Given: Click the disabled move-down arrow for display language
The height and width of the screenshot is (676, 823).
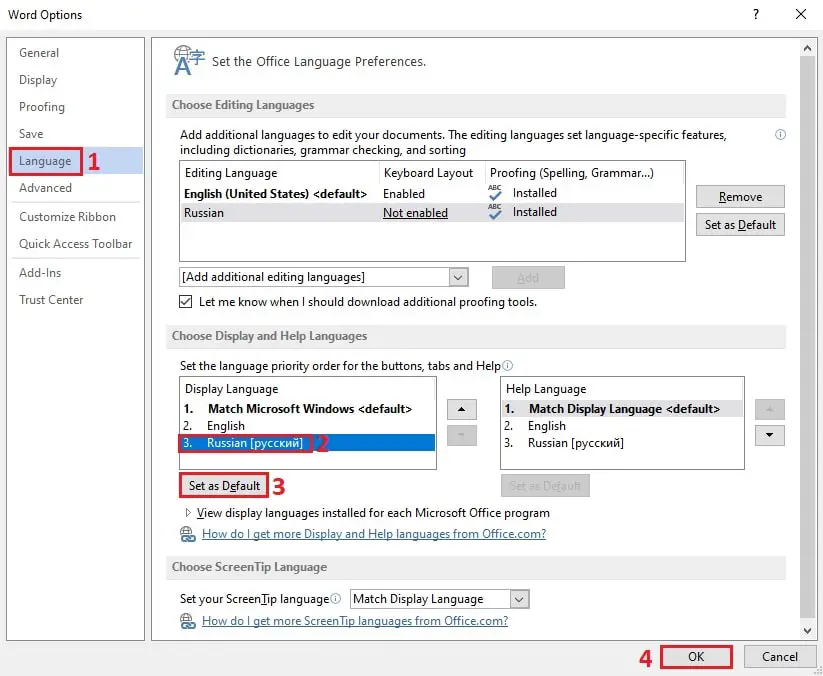Looking at the screenshot, I should pos(461,435).
